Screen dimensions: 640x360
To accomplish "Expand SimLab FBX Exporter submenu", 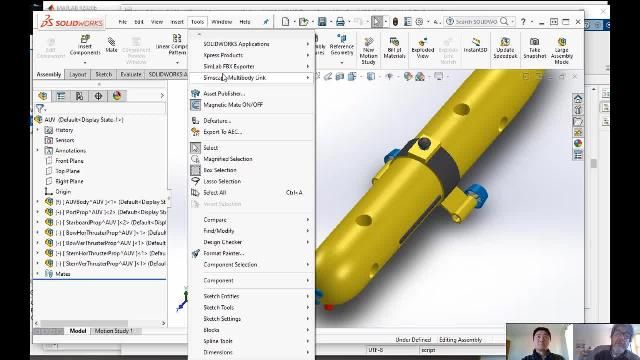I will pos(252,66).
